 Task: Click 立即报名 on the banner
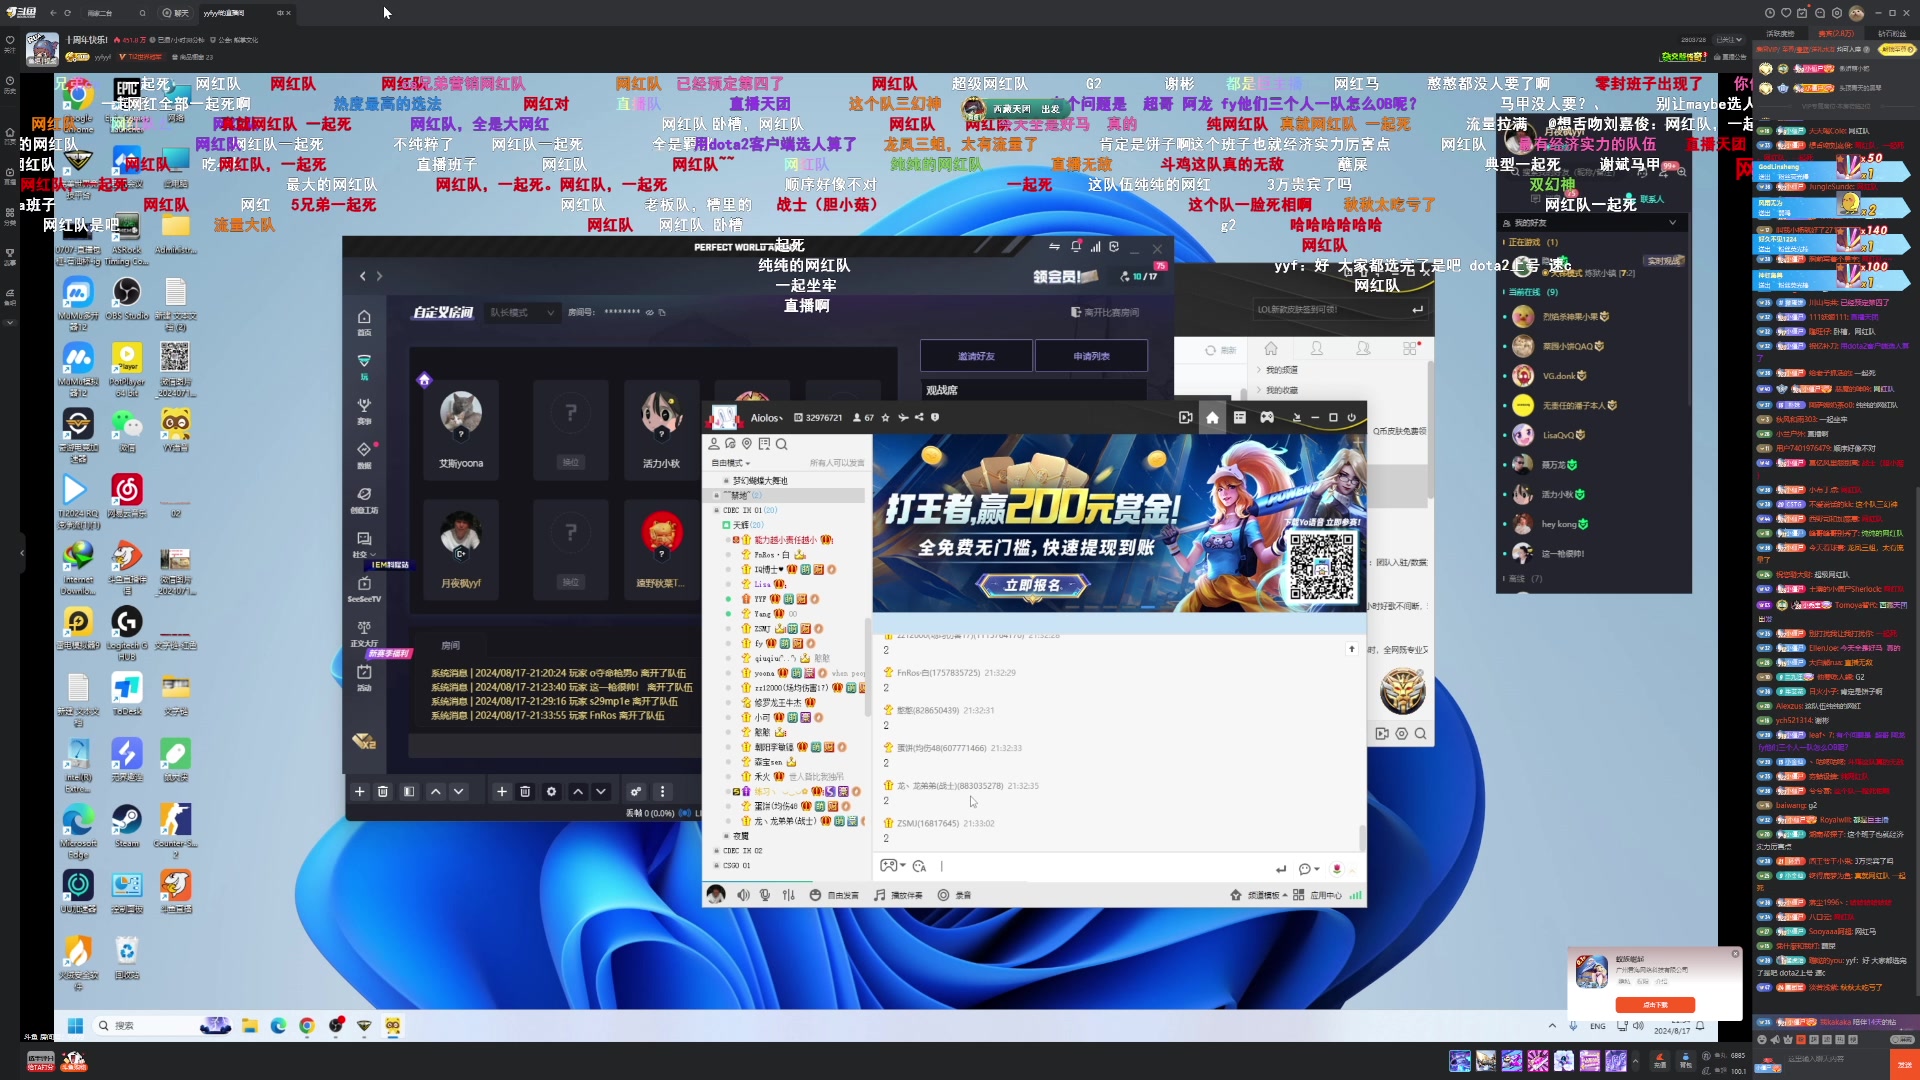click(1033, 585)
